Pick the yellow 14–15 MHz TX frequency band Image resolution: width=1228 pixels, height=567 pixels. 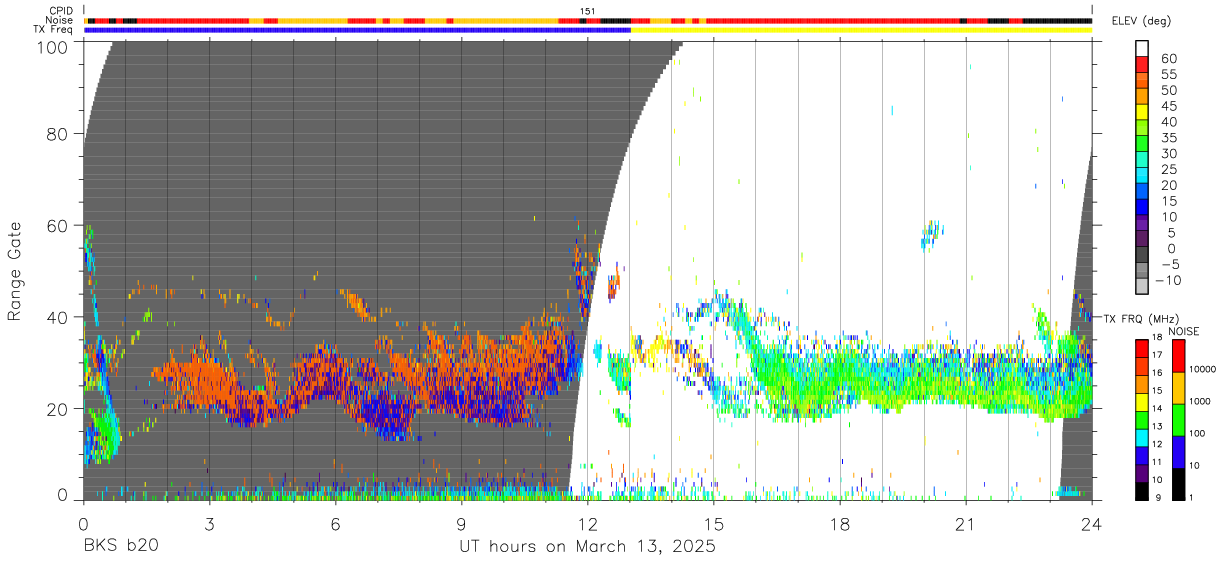click(x=1142, y=402)
